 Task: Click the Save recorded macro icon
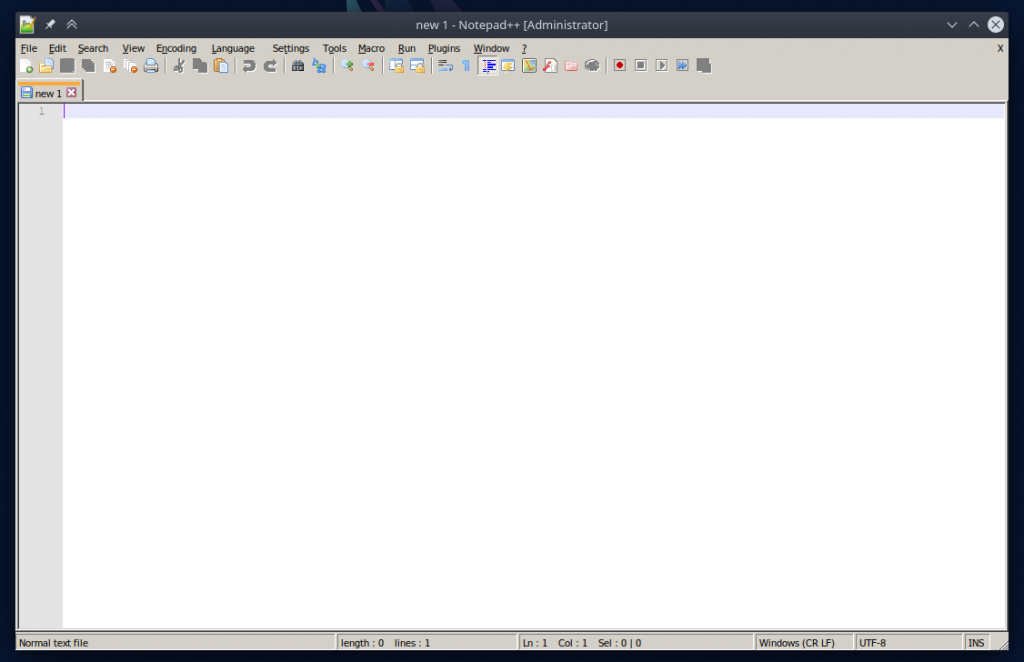pyautogui.click(x=703, y=66)
